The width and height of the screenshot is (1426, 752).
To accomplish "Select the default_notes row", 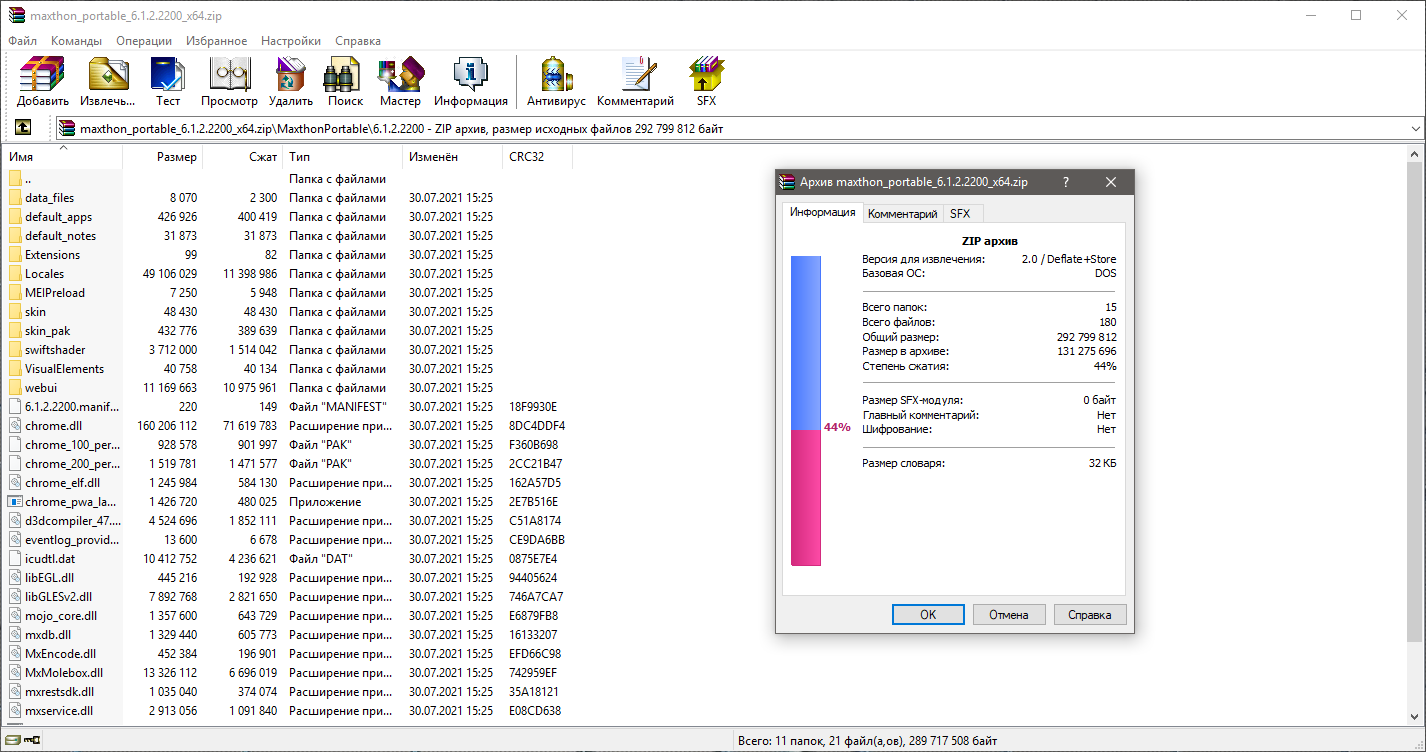I will (x=288, y=236).
